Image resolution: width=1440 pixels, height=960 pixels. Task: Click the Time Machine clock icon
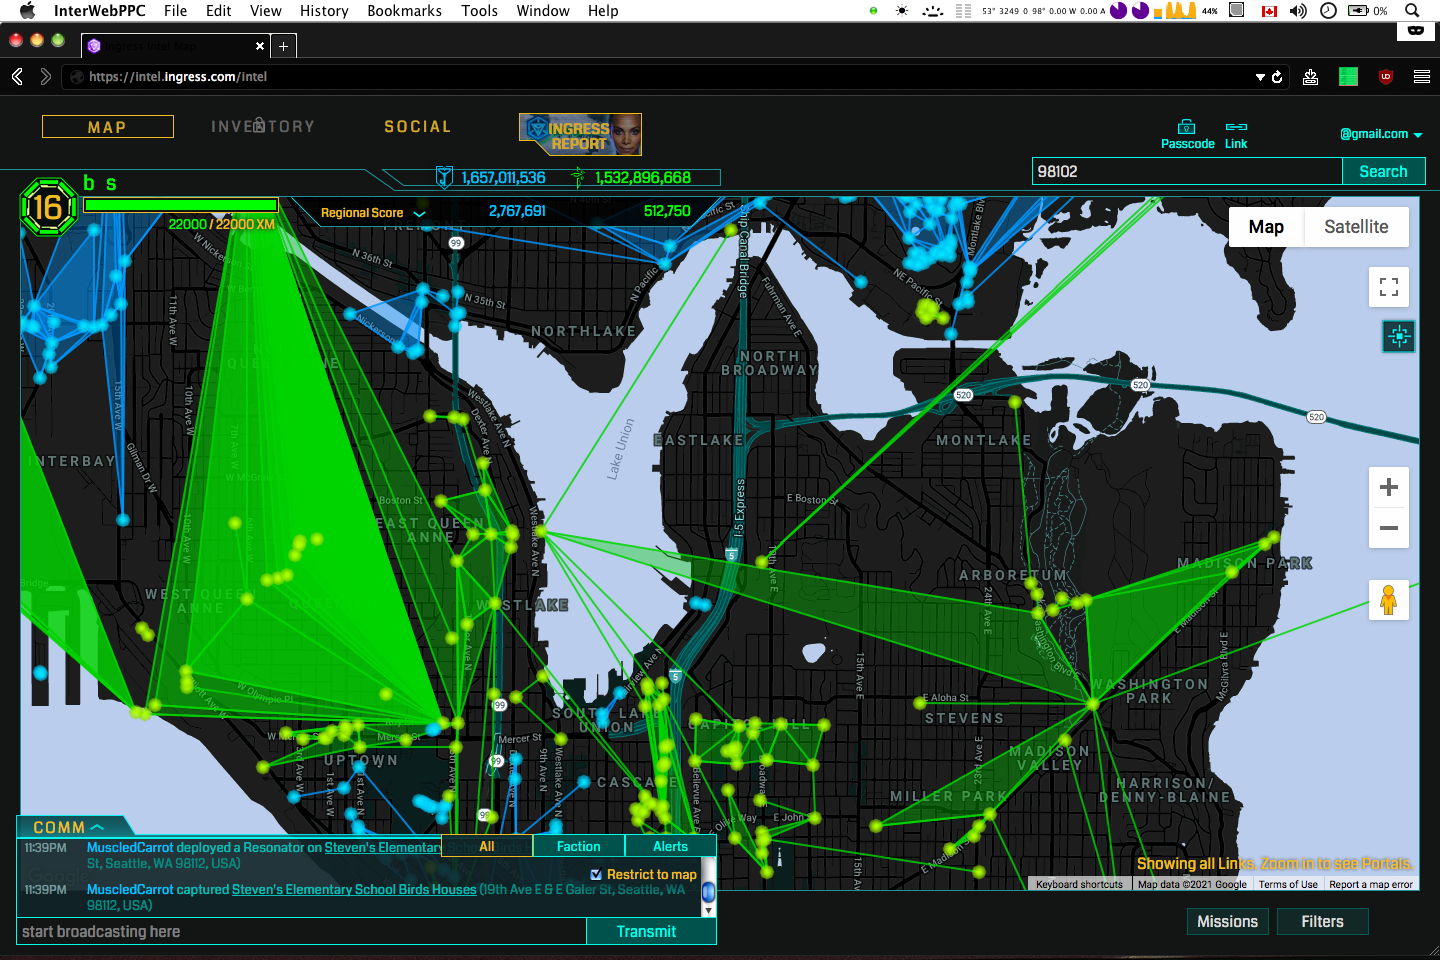click(1328, 10)
